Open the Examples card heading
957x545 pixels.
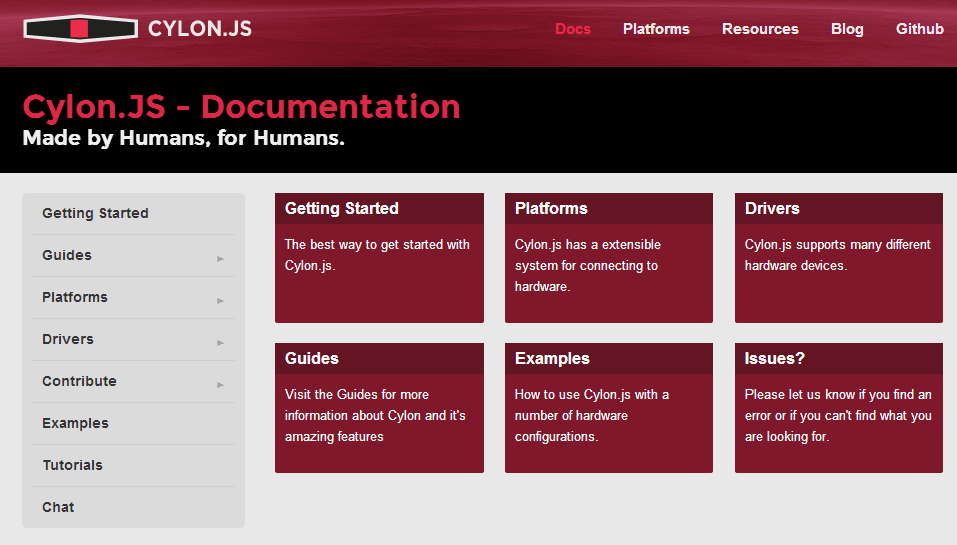(x=552, y=358)
